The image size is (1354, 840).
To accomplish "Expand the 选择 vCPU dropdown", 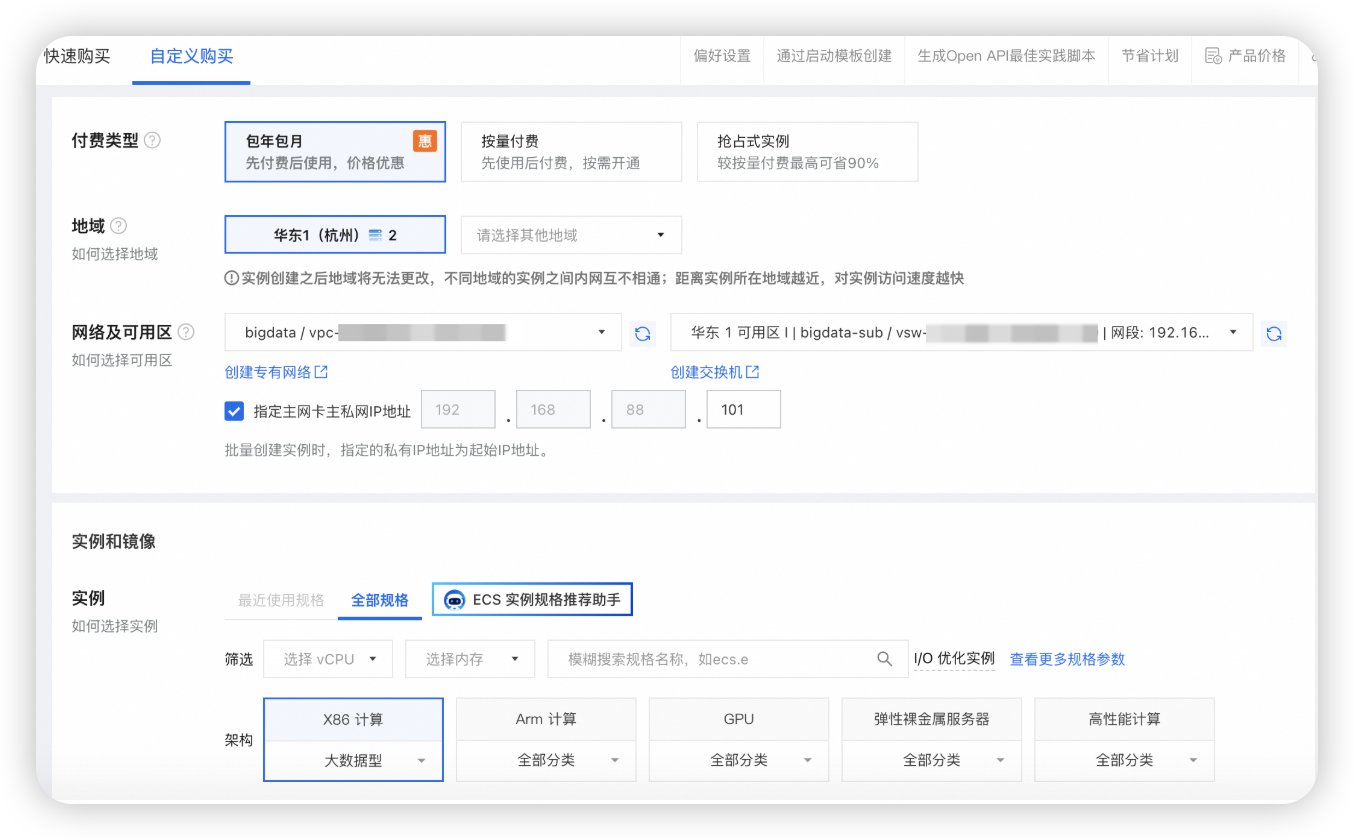I will click(x=327, y=659).
